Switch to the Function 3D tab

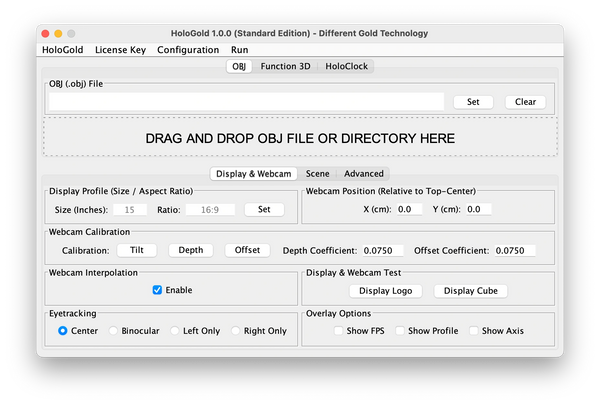(x=285, y=66)
